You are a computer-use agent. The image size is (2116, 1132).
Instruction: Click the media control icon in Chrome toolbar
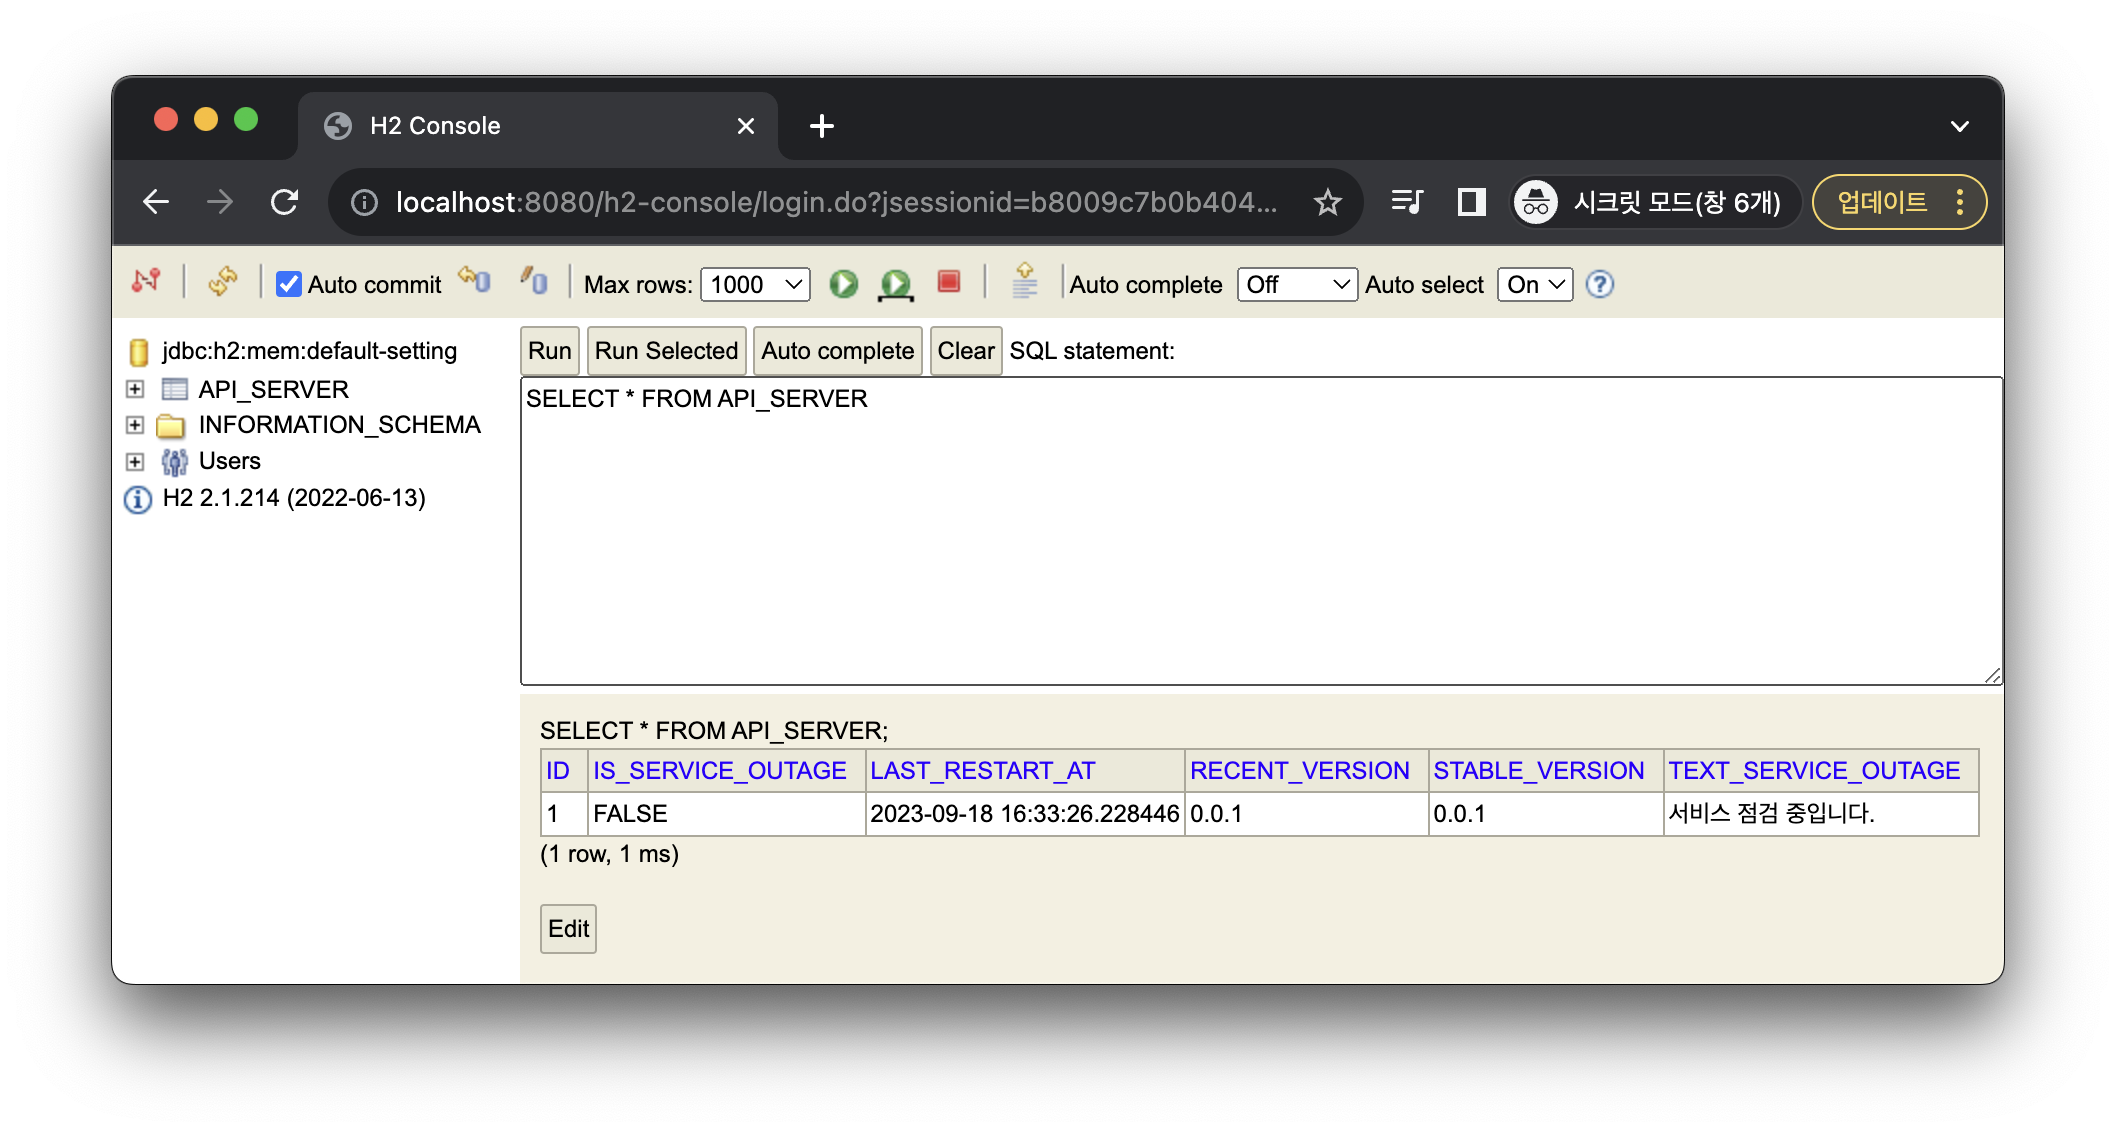click(1407, 202)
